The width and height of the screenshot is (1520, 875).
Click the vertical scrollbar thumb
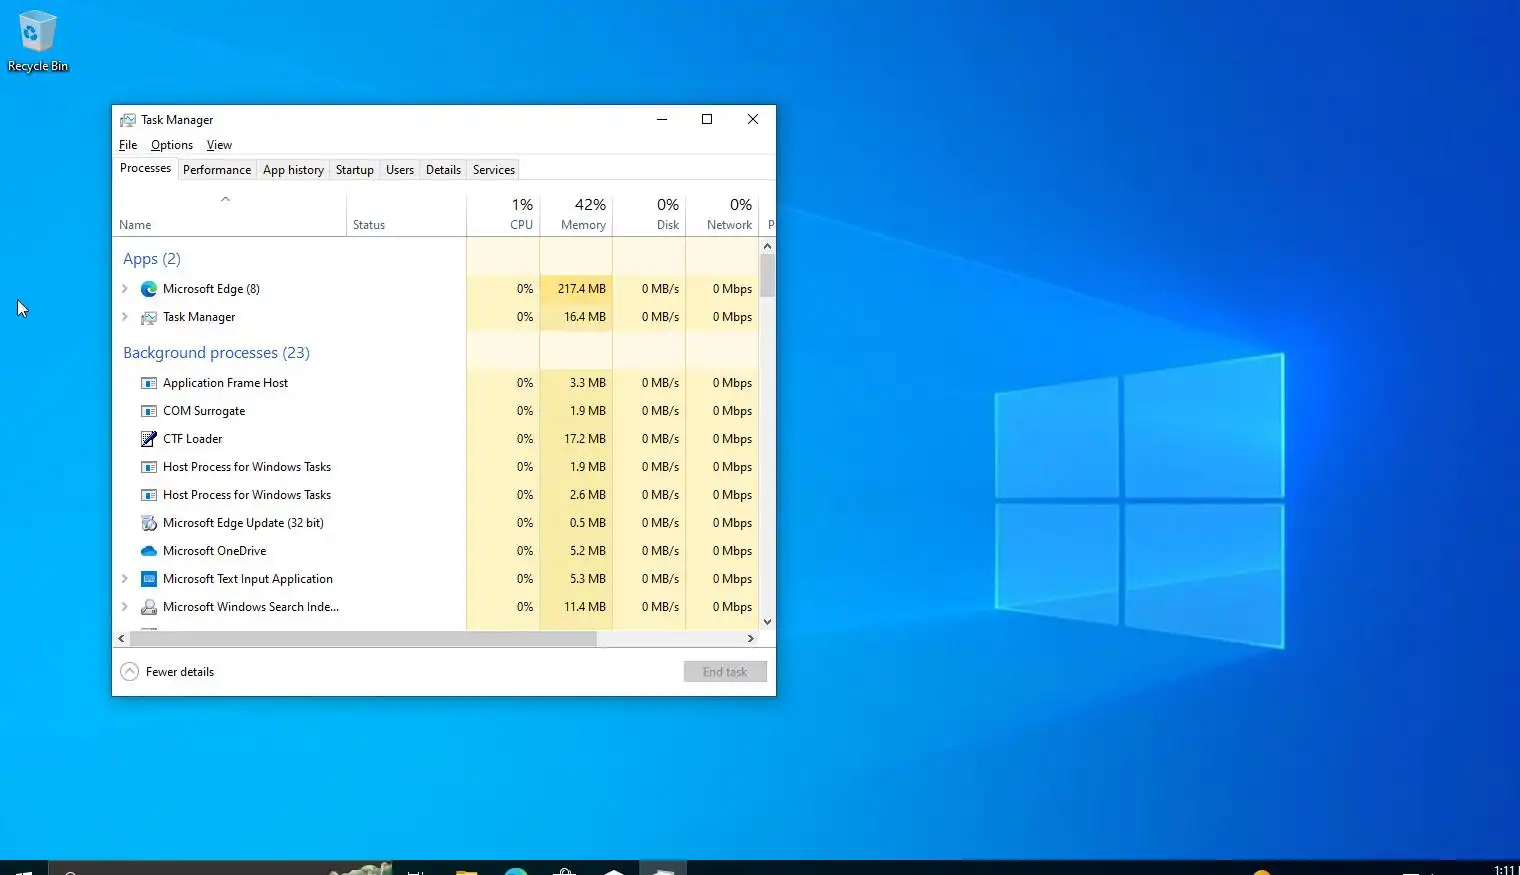click(767, 275)
